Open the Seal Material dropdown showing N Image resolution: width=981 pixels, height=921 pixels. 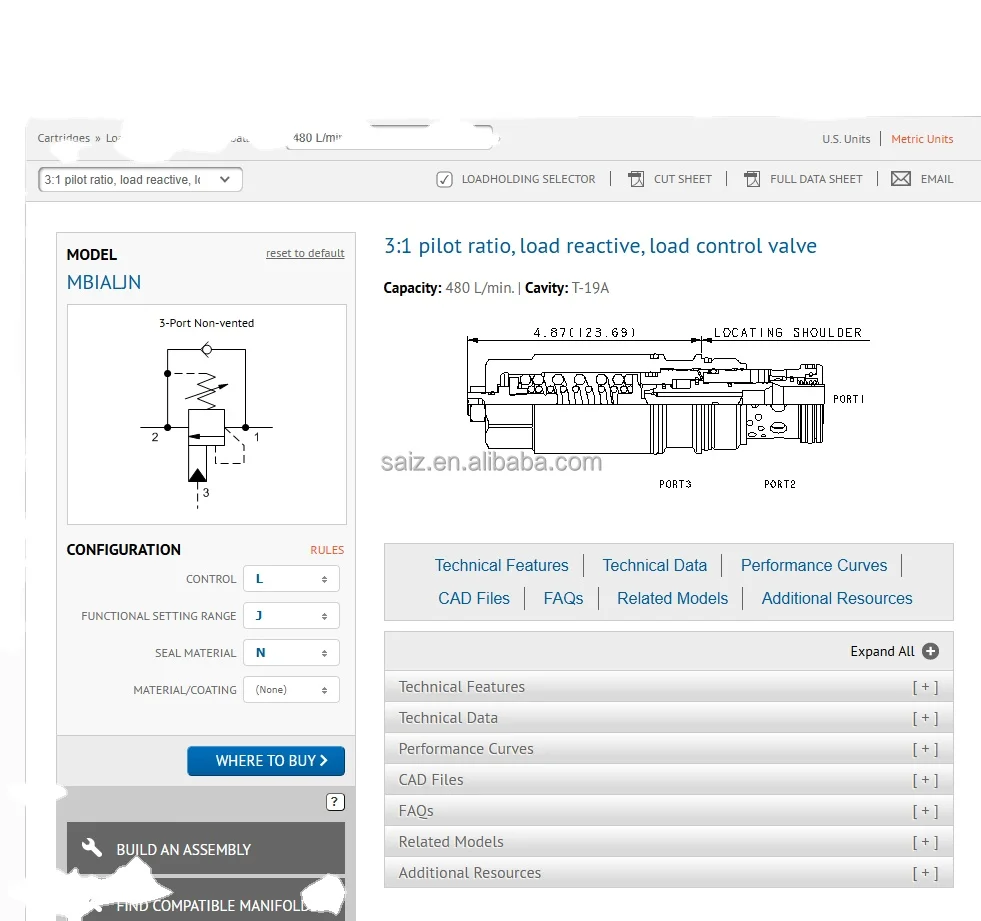coord(292,653)
